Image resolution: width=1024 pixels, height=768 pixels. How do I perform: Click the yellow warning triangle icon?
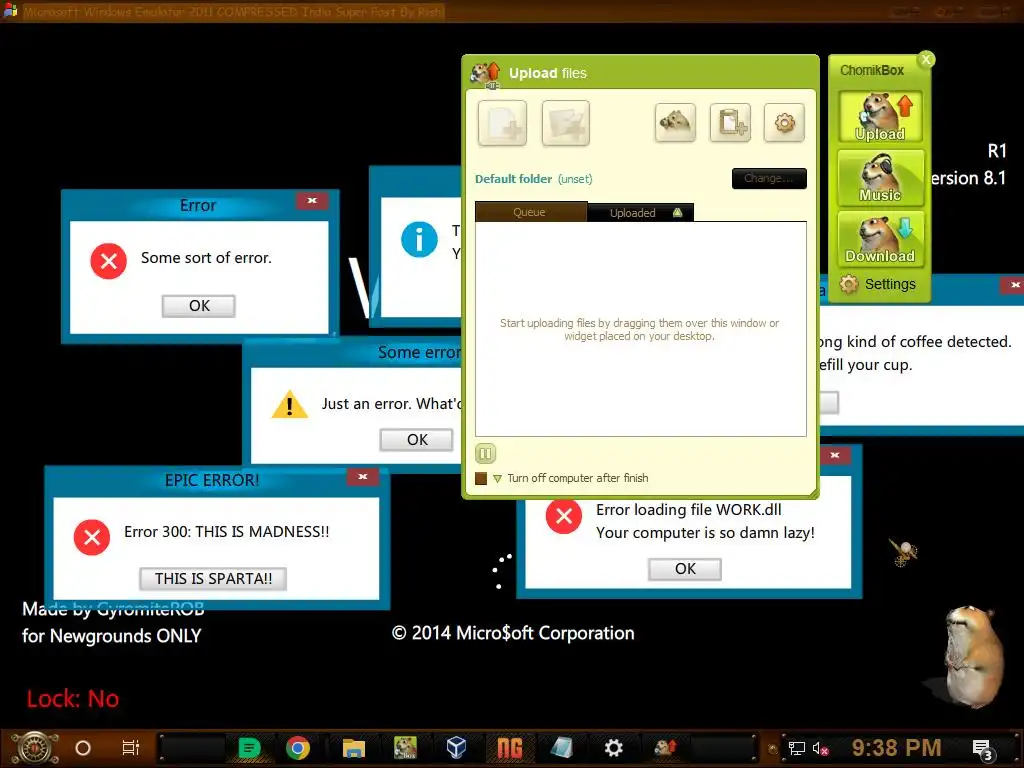(x=289, y=404)
